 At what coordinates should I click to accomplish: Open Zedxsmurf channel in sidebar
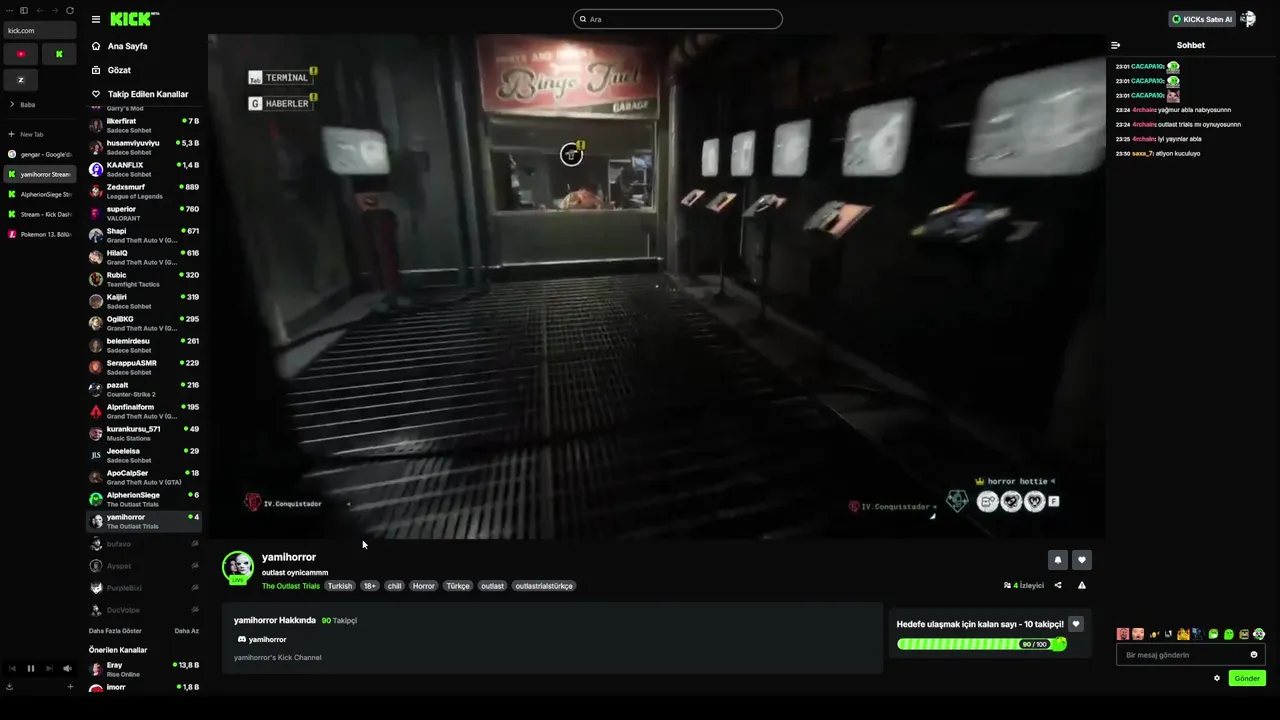[144, 191]
